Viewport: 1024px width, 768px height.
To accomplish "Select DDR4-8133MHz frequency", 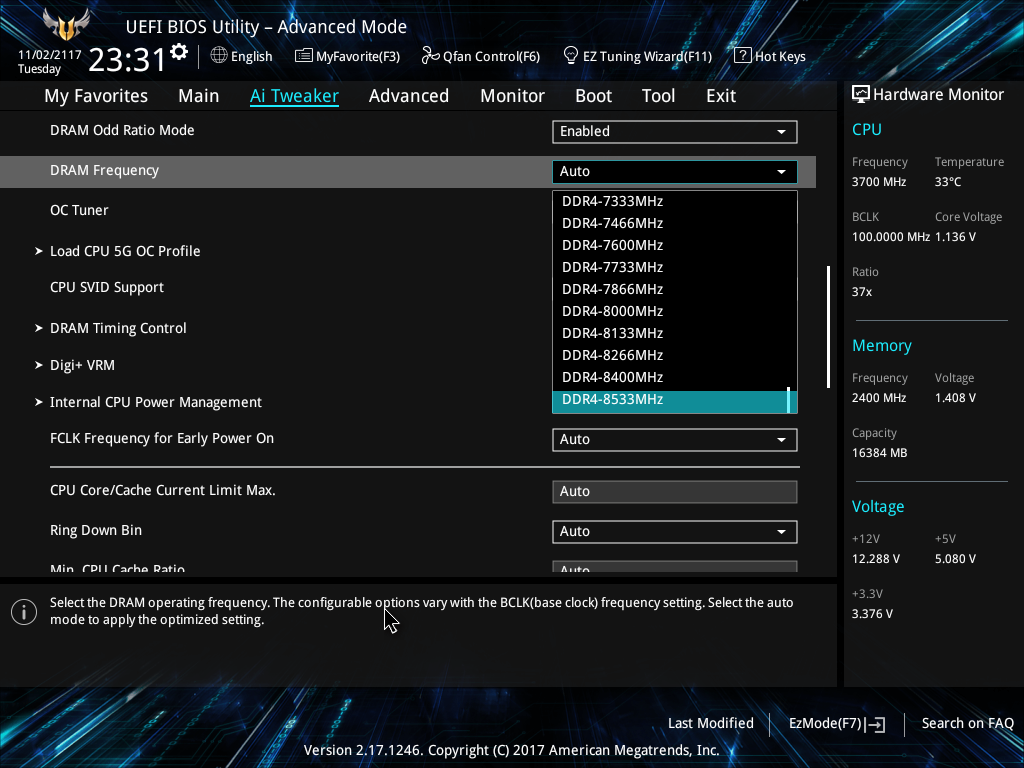I will pyautogui.click(x=675, y=334).
